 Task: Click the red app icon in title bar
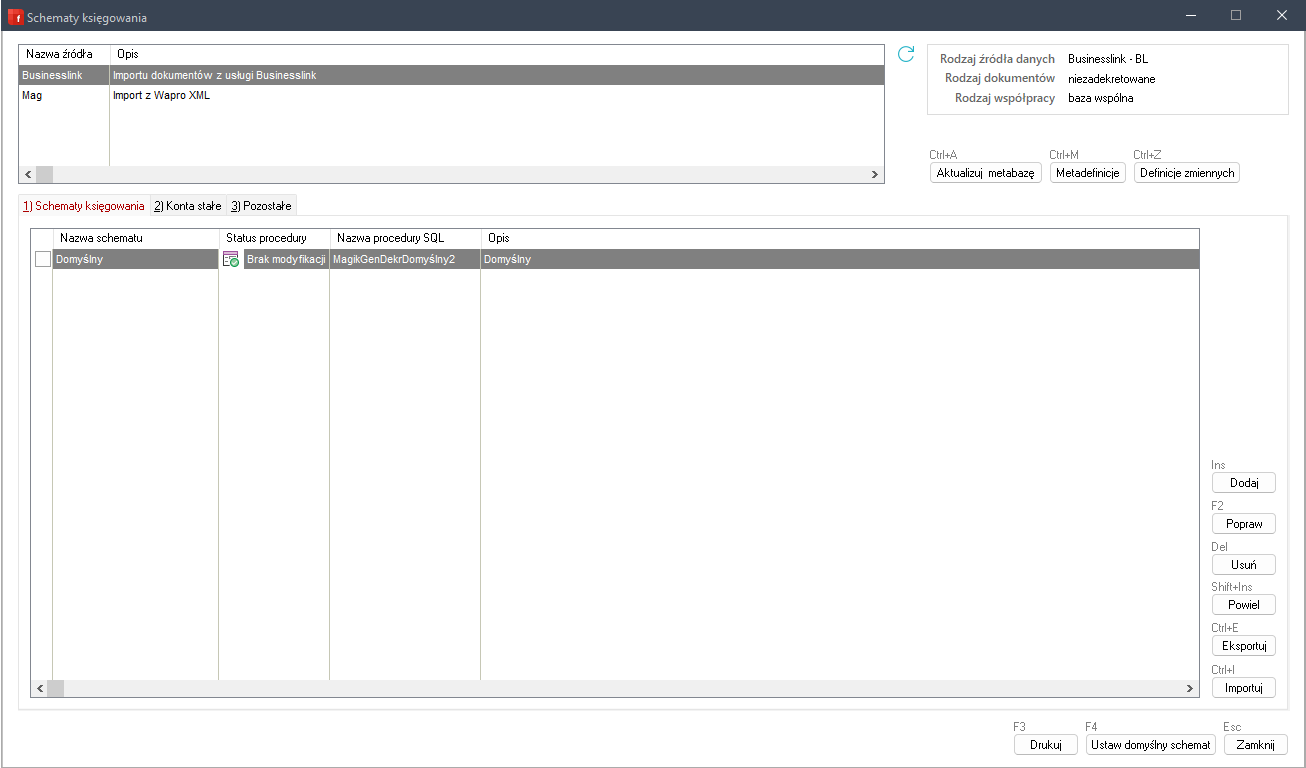click(15, 16)
